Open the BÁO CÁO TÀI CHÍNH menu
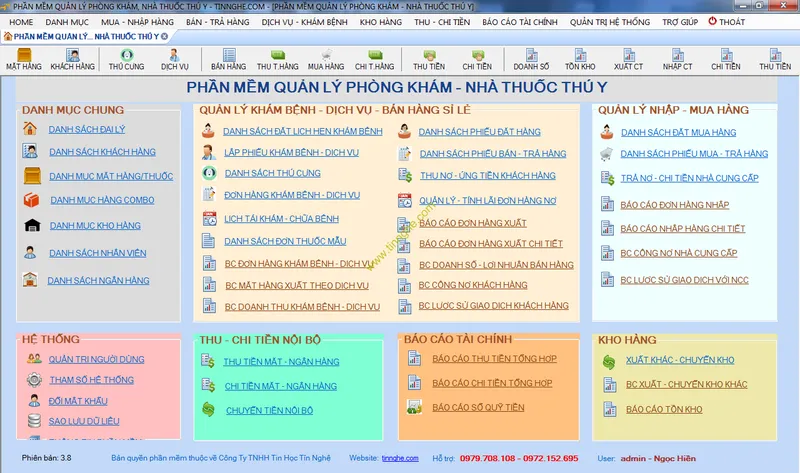This screenshot has width=800, height=473. click(x=520, y=22)
